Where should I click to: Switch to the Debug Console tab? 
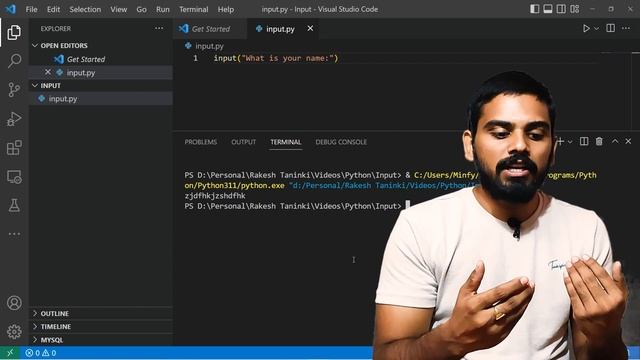[x=341, y=142]
